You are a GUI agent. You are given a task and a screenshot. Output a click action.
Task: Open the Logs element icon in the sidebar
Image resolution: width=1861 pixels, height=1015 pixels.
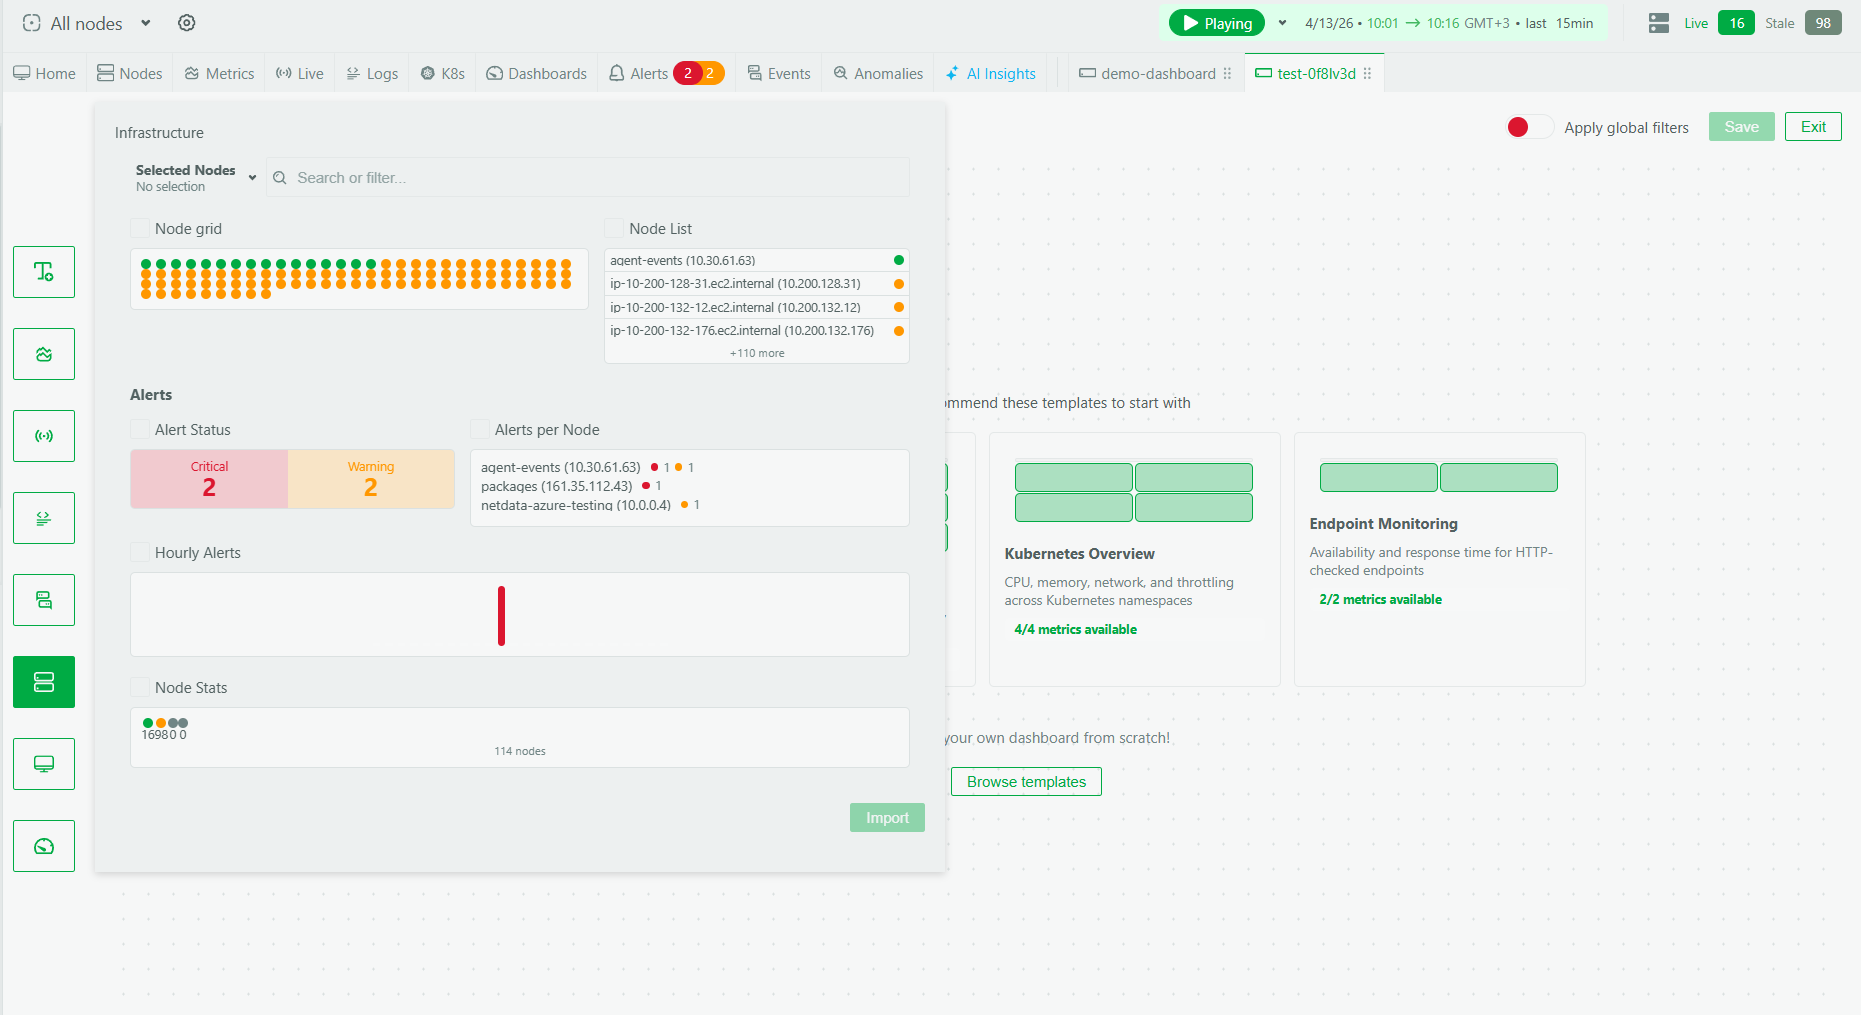click(x=44, y=517)
